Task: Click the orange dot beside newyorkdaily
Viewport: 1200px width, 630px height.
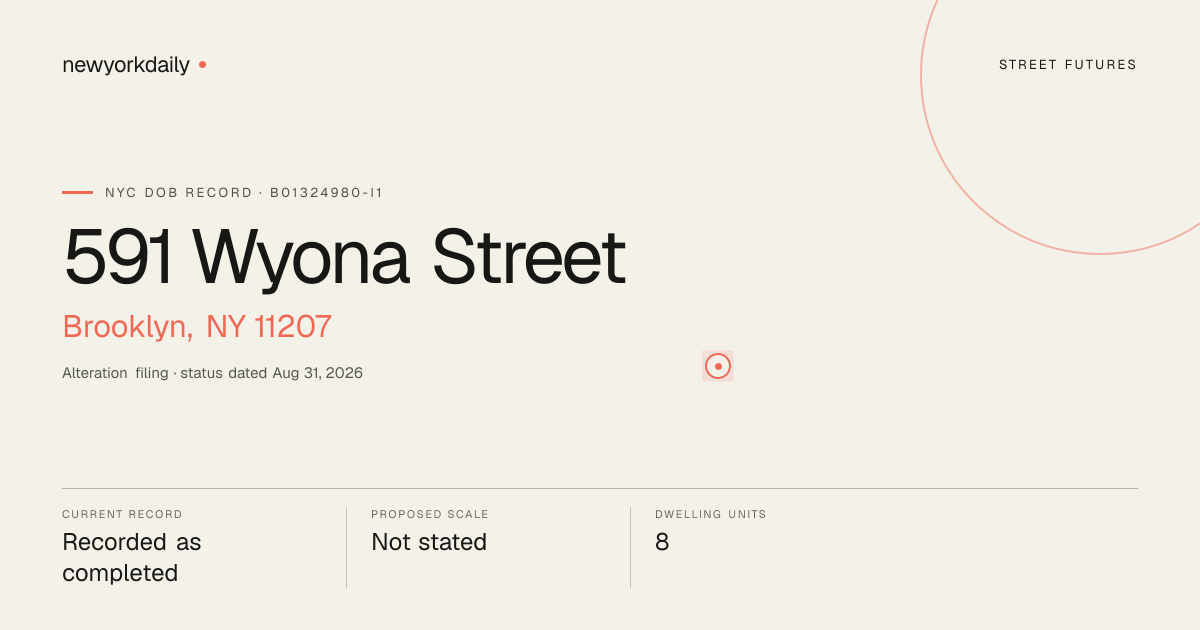Action: point(202,64)
